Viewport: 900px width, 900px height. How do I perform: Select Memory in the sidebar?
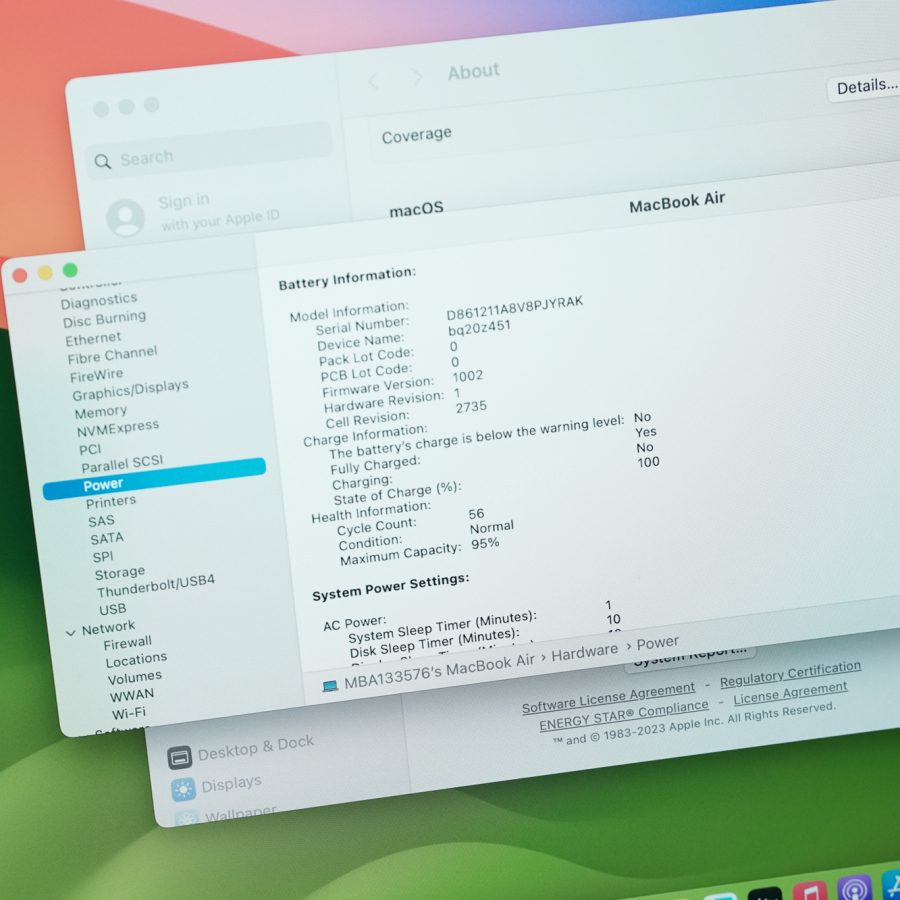coord(100,412)
